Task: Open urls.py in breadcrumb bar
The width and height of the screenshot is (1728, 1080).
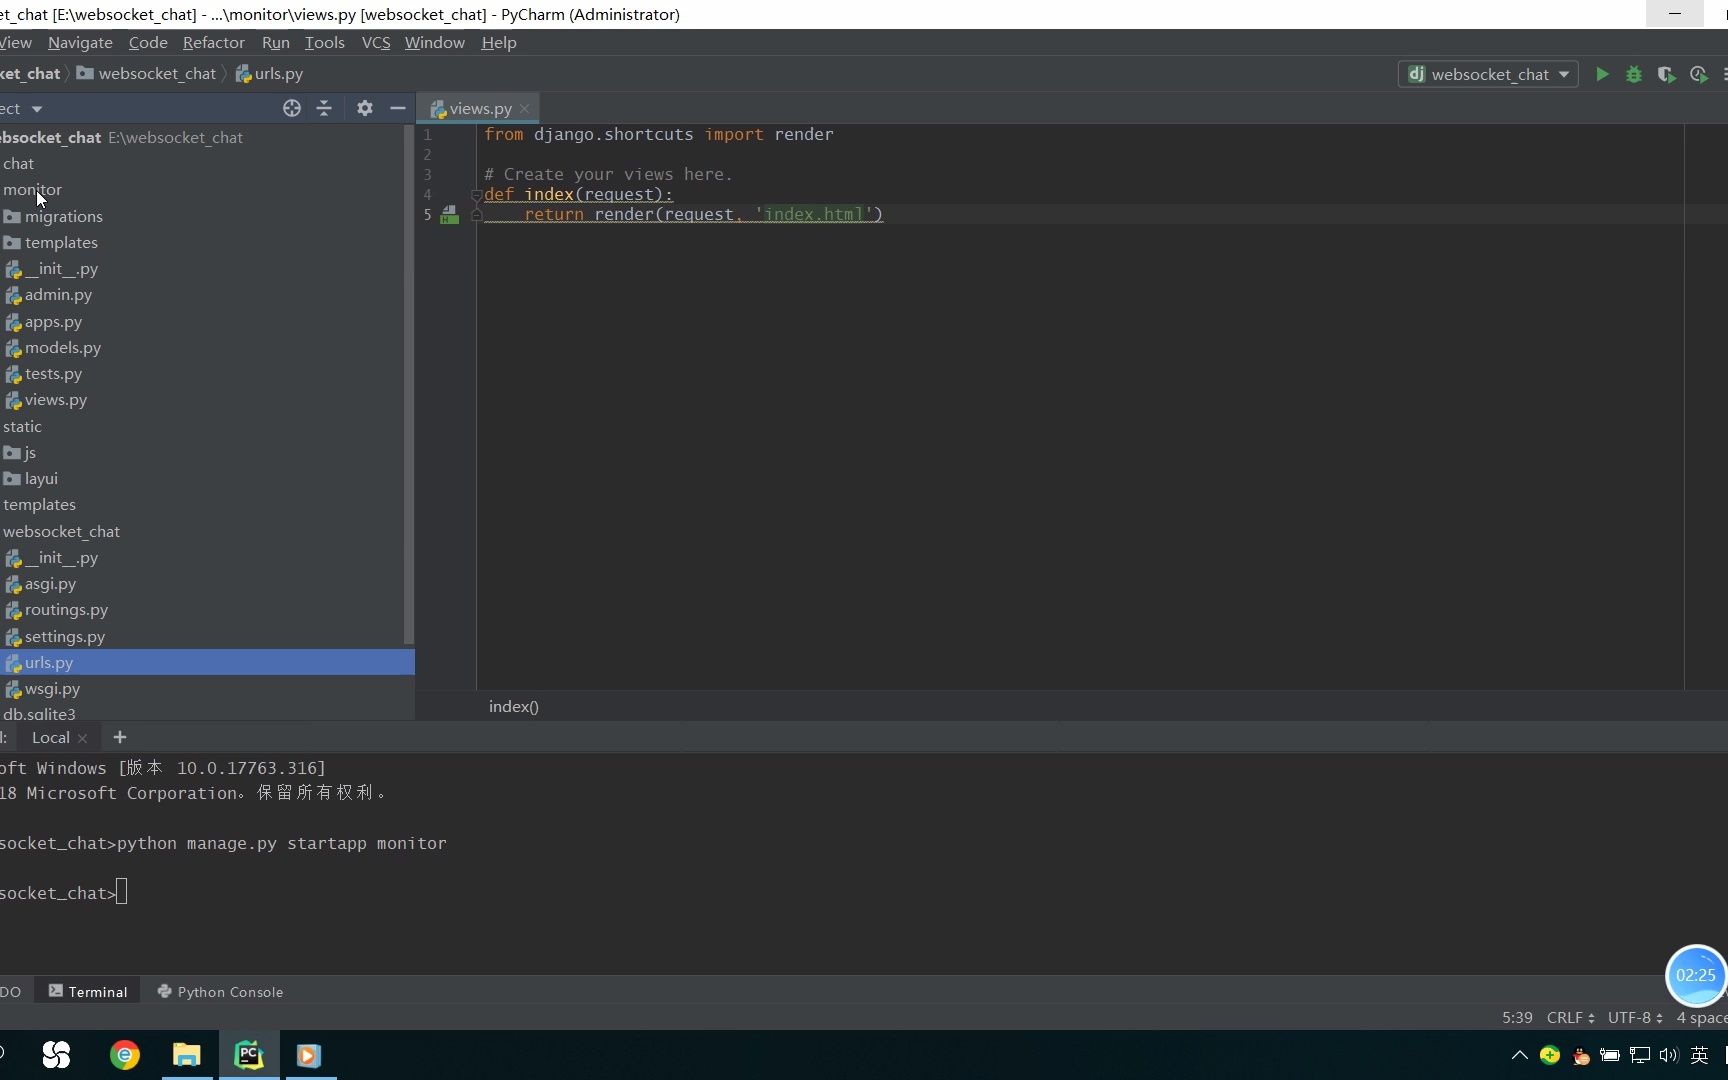Action: [x=277, y=73]
